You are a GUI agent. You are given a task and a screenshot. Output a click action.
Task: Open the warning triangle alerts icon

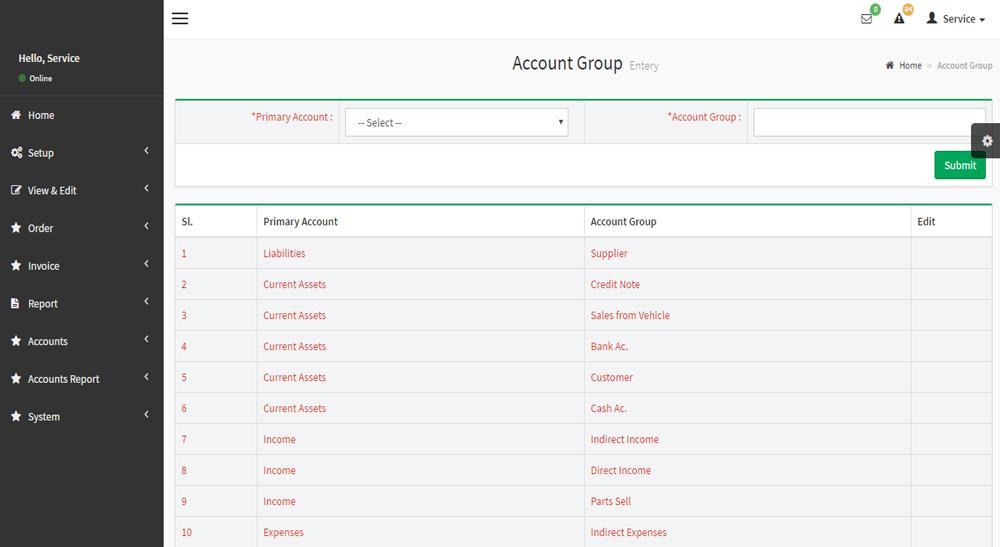(x=899, y=18)
